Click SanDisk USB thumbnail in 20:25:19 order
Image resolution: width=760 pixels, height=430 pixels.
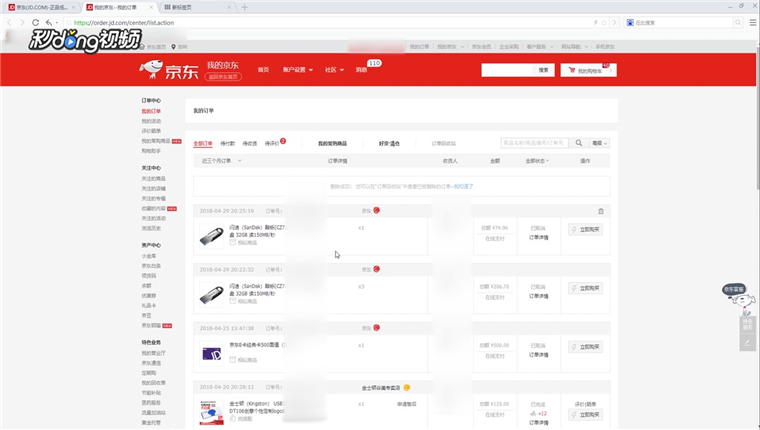pyautogui.click(x=212, y=236)
